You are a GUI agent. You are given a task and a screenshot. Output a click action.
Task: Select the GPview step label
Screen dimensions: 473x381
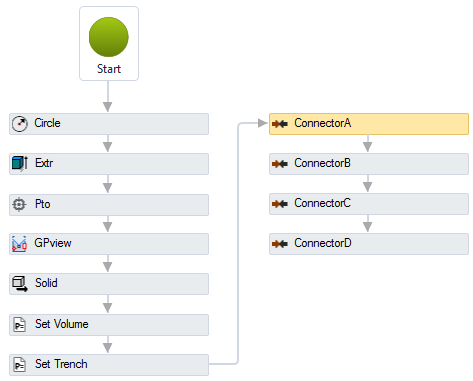tap(53, 243)
